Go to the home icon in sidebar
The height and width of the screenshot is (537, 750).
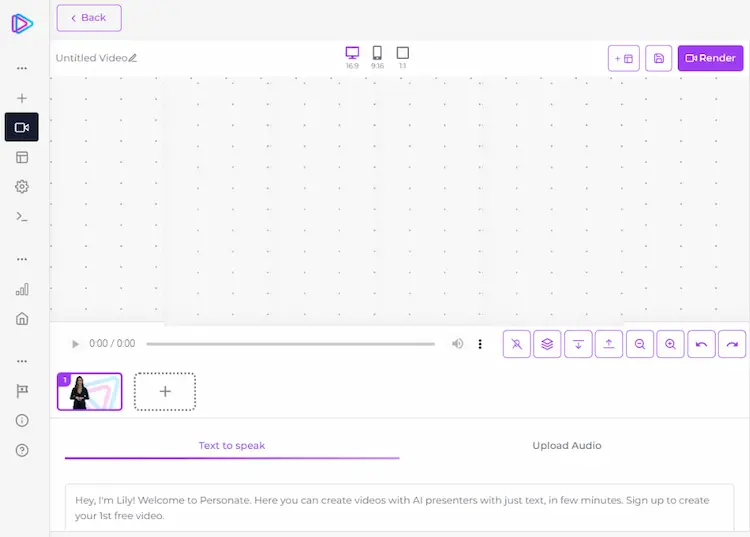pos(22,318)
